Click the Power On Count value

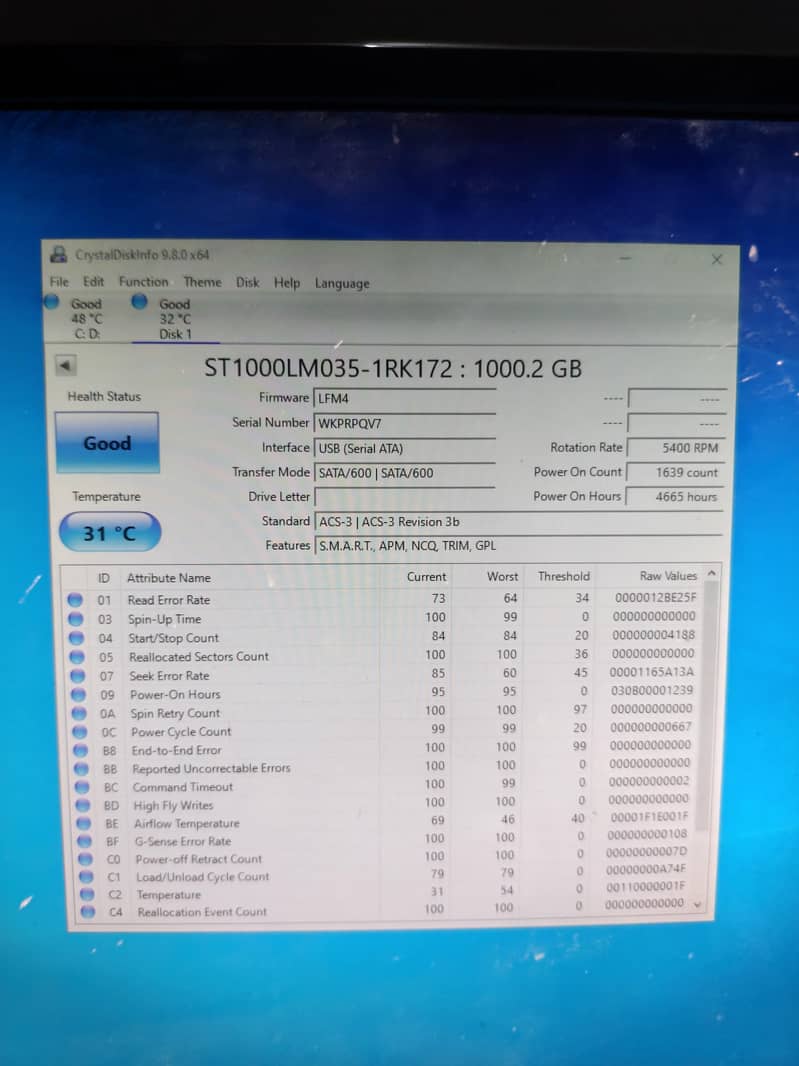pyautogui.click(x=675, y=472)
